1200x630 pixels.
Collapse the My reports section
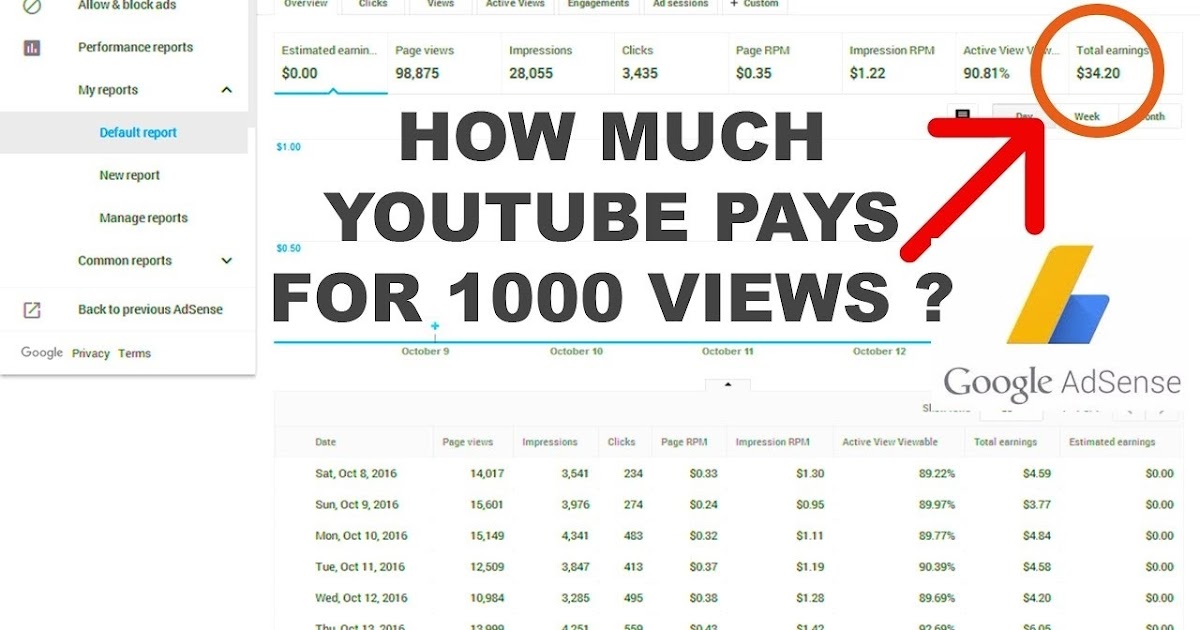coord(227,90)
